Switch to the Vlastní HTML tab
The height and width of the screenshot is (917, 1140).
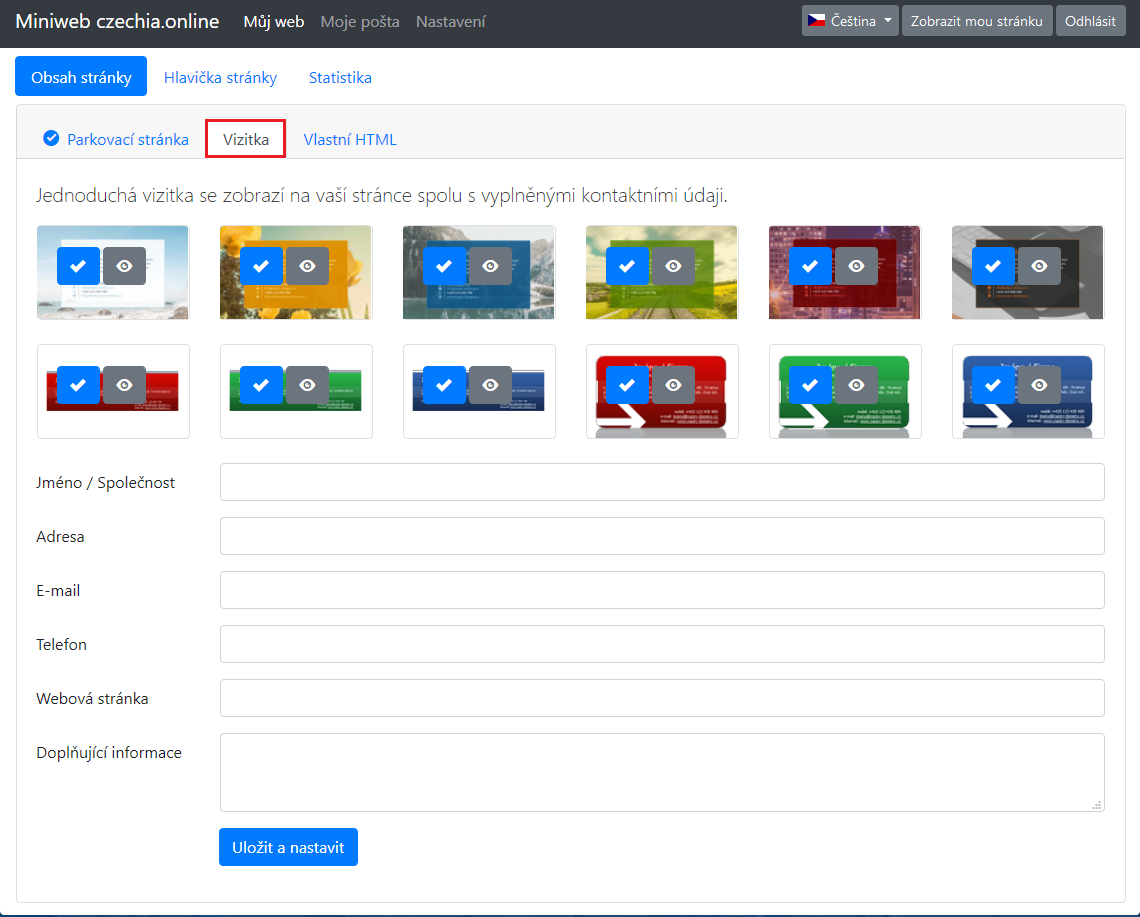(x=350, y=139)
